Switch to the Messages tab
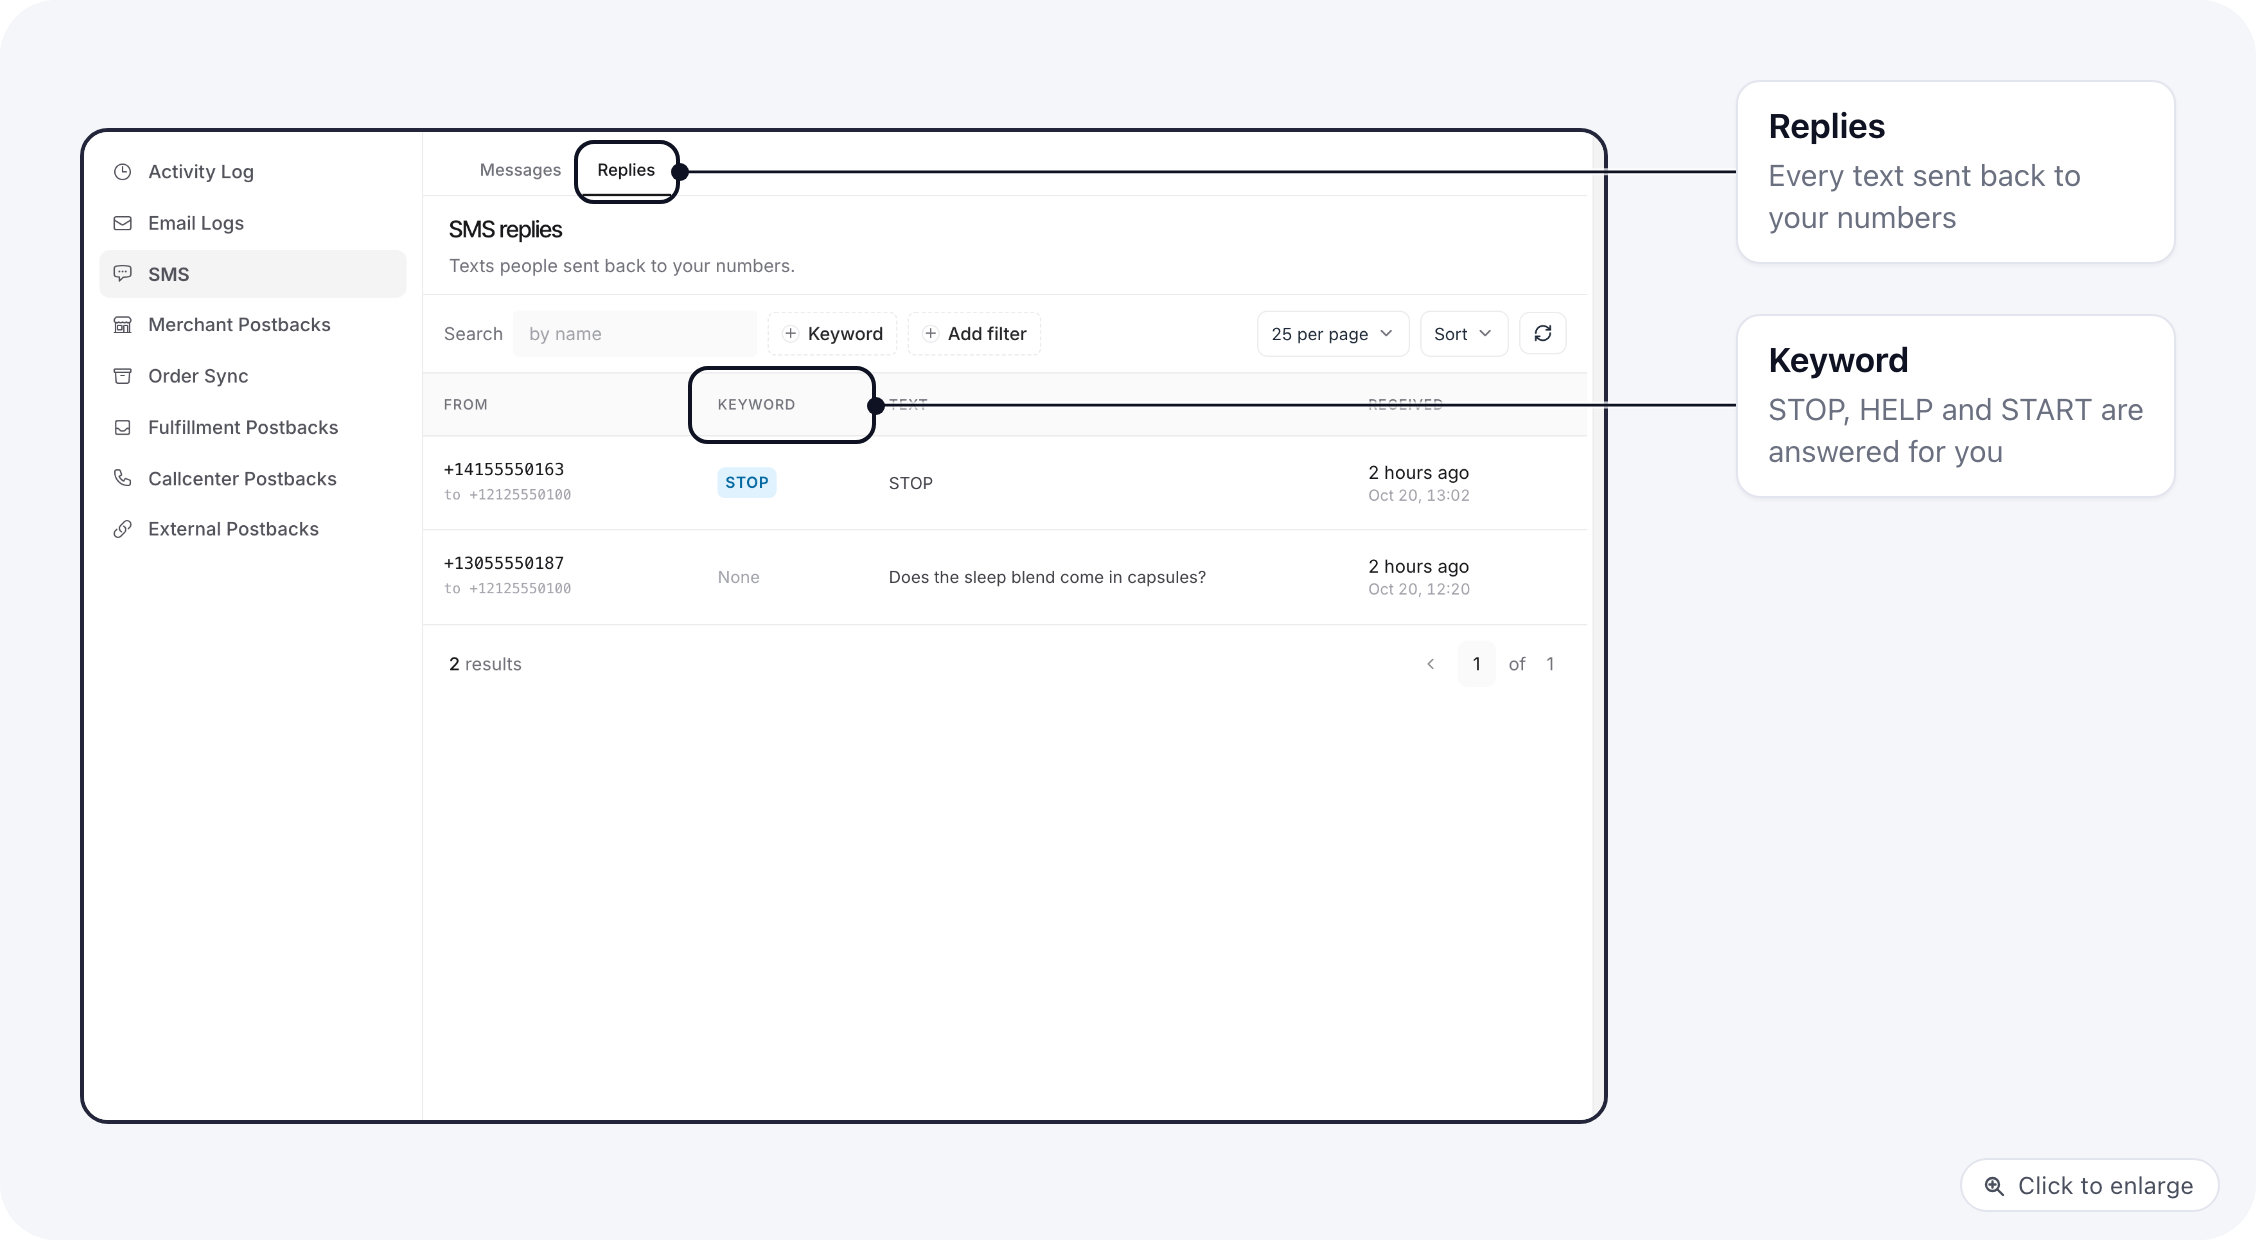Screen dimensions: 2256x1242 520,170
